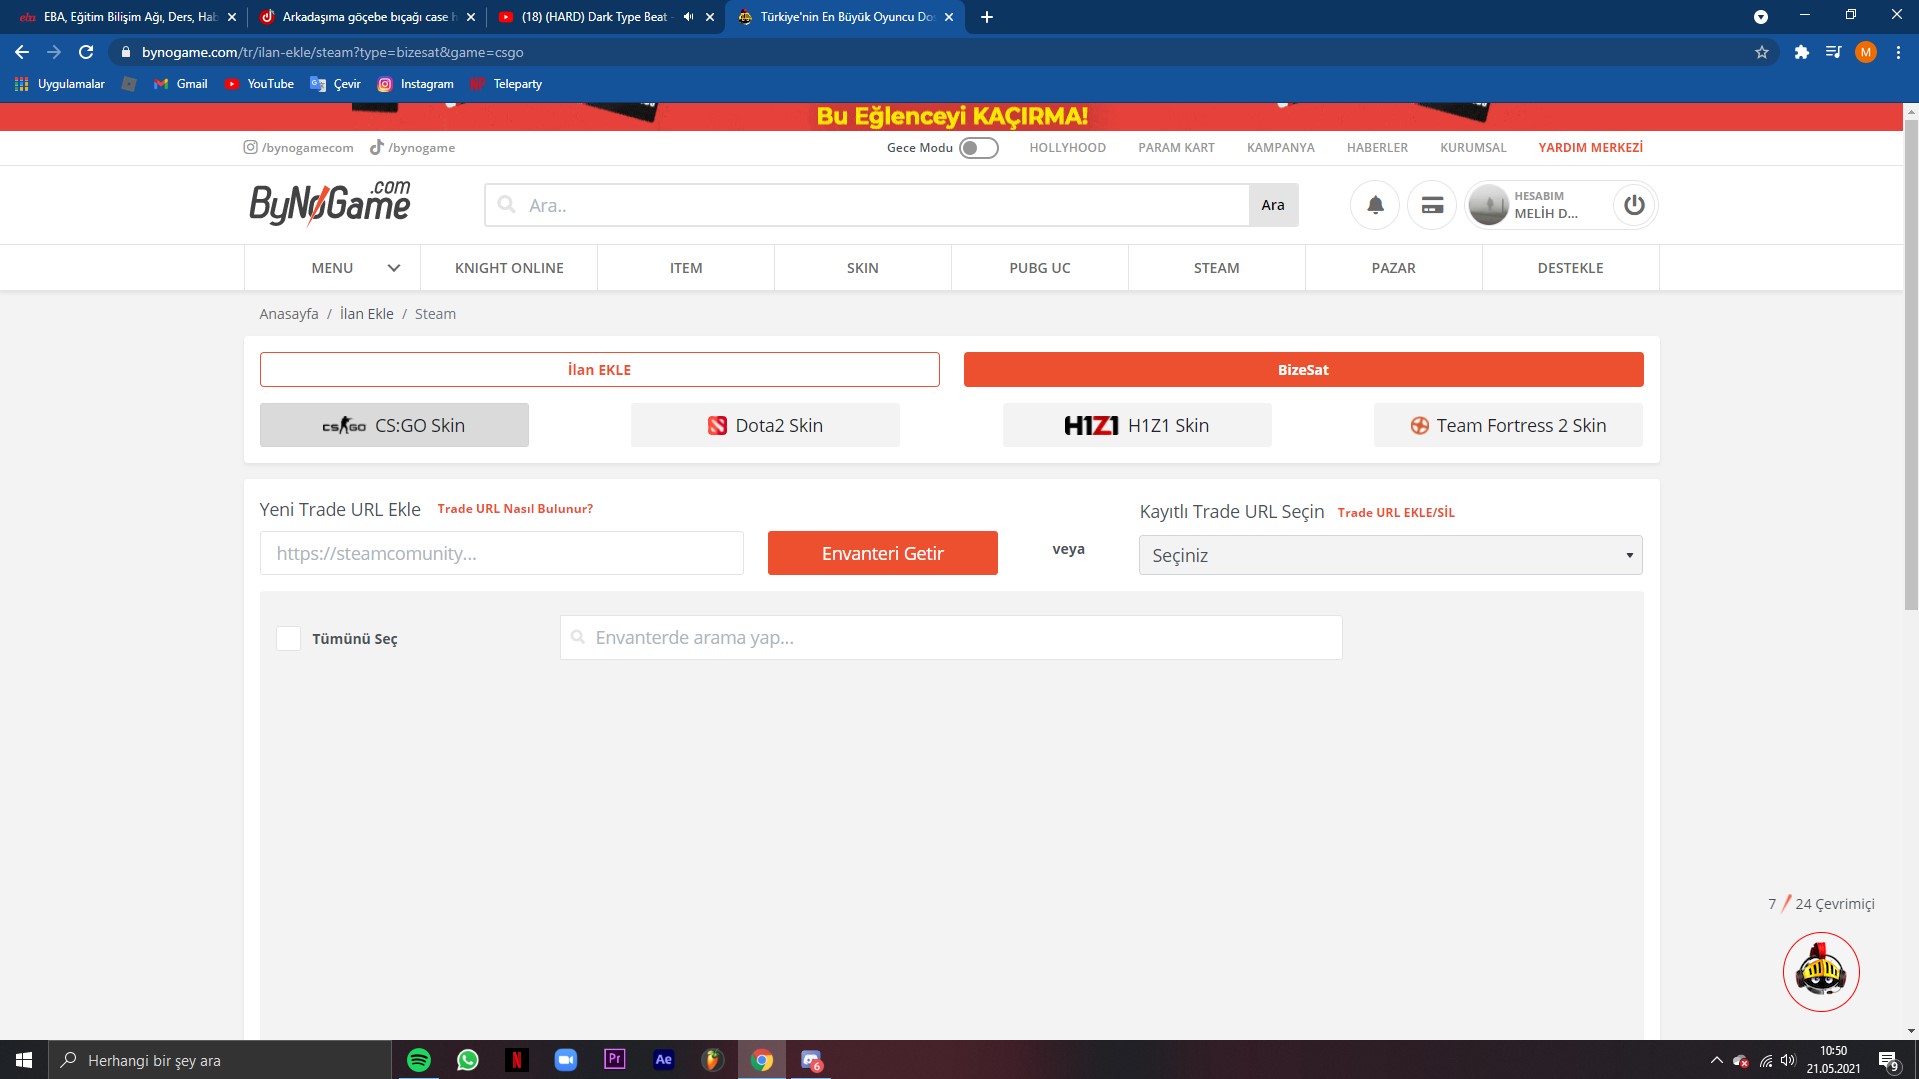The width and height of the screenshot is (1919, 1079).
Task: Open WhatsApp from the taskbar
Action: (x=467, y=1060)
